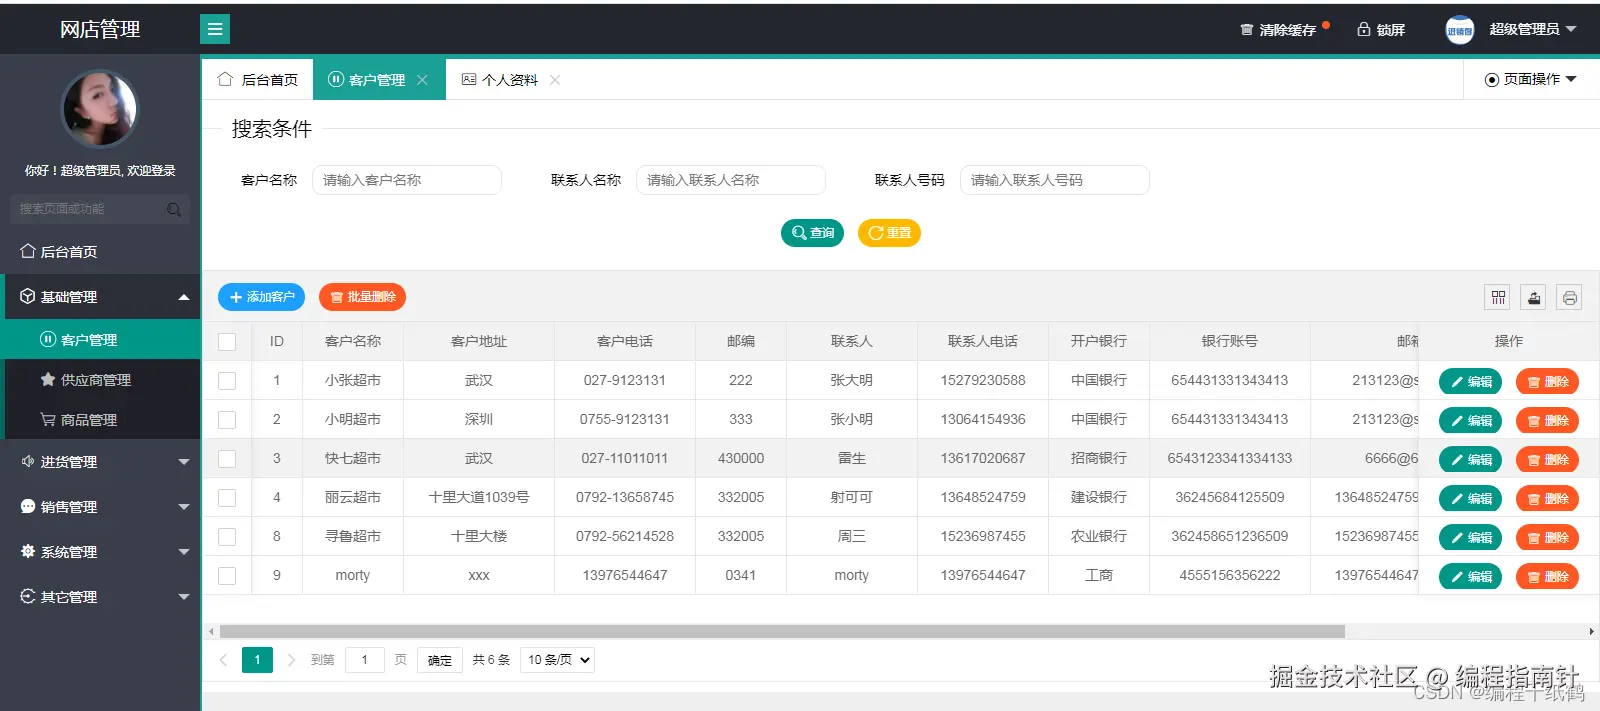Close the 个人资料 tab
Viewport: 1600px width, 711px height.
pos(555,80)
